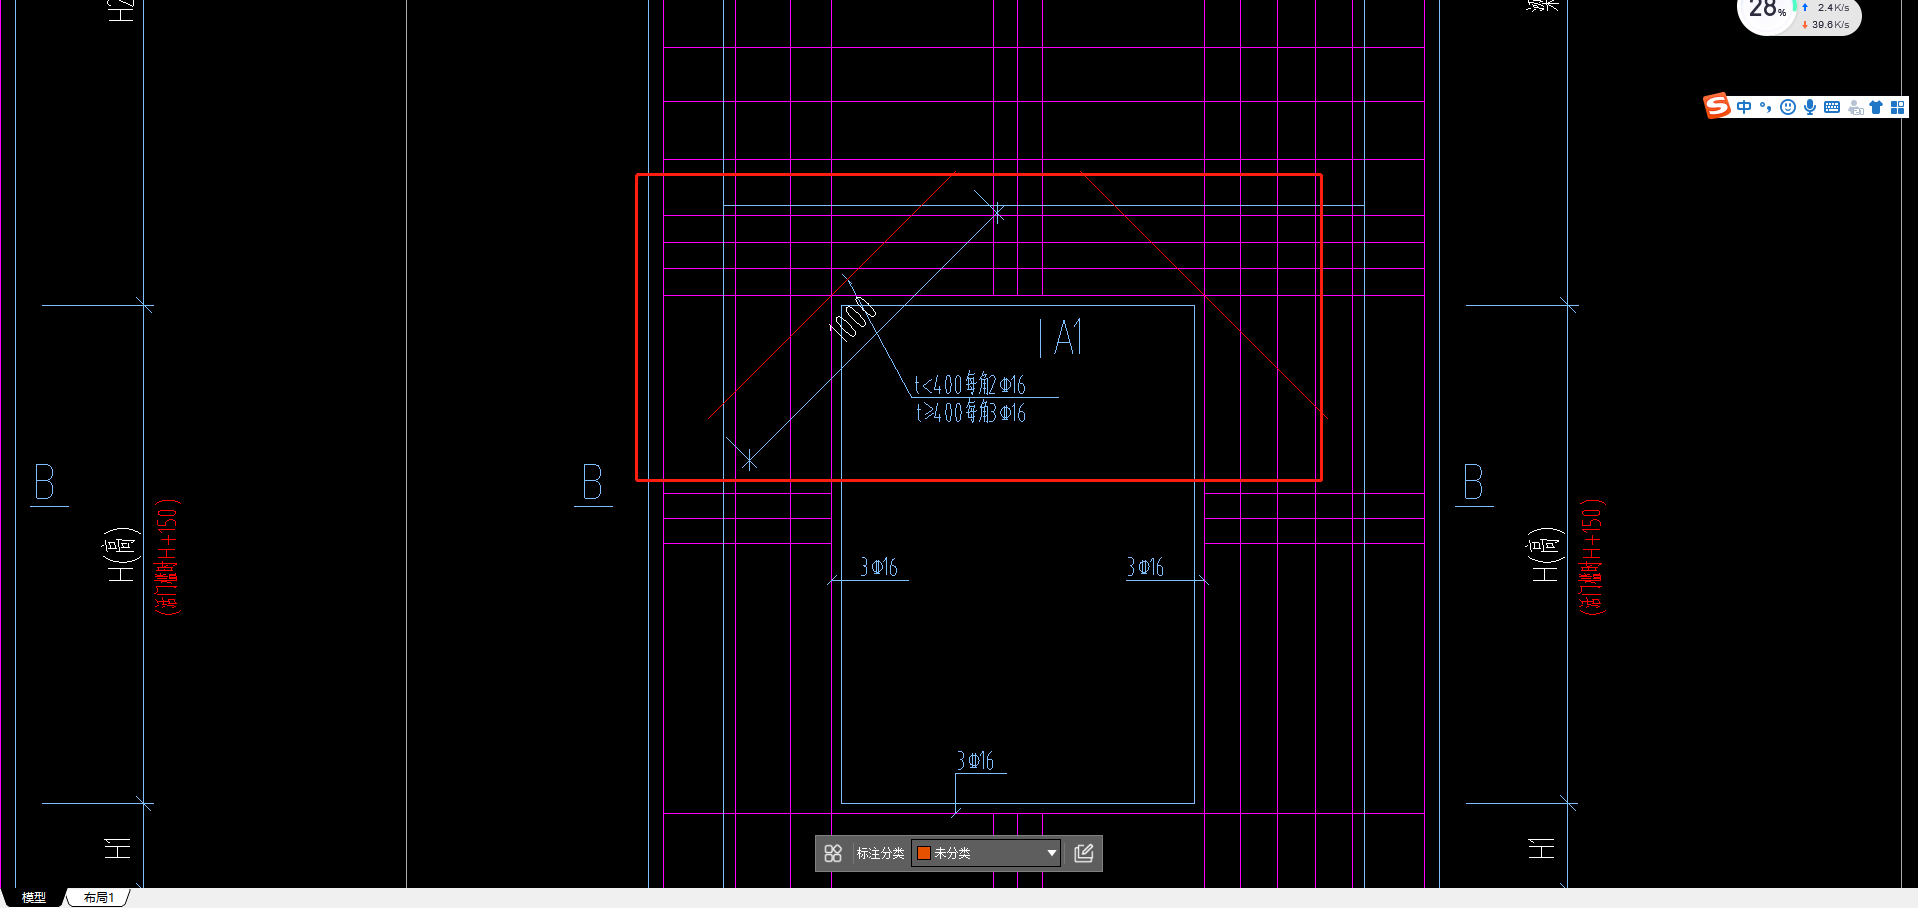
Task: Select the right red (H+150) note
Action: 1591,557
